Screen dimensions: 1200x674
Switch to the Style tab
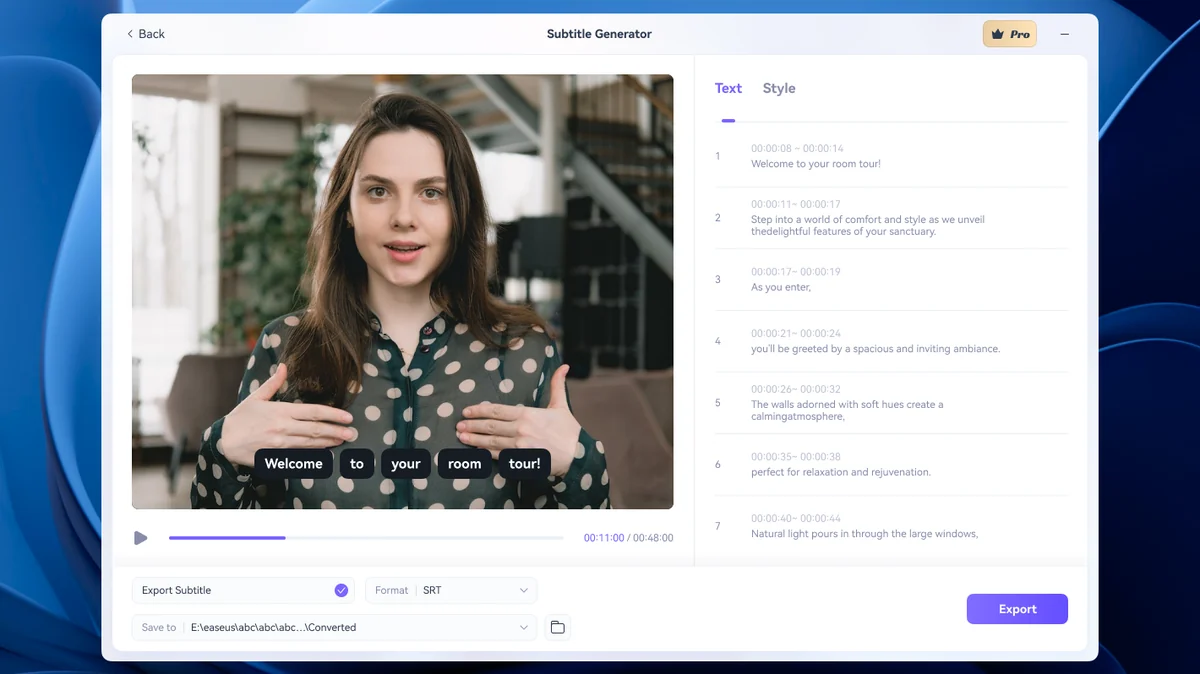pyautogui.click(x=779, y=88)
